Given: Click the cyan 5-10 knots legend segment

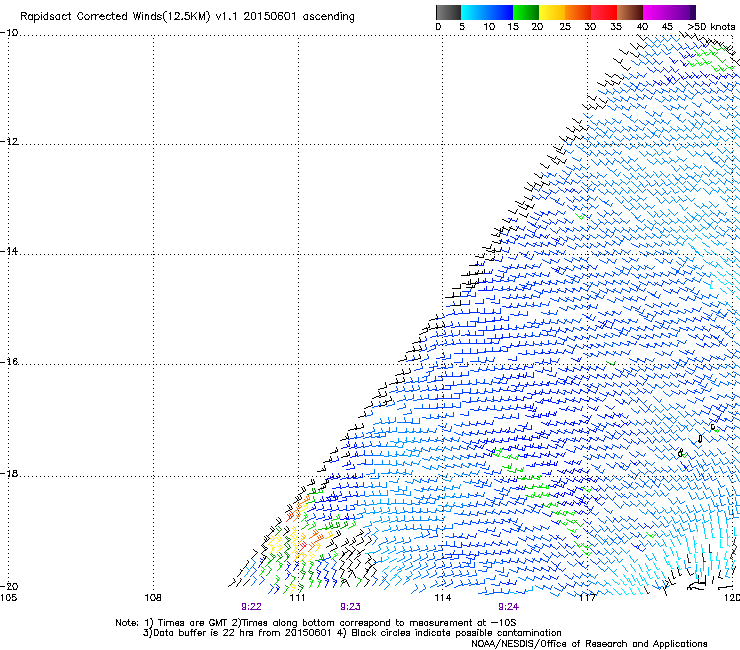Looking at the screenshot, I should 474,12.
